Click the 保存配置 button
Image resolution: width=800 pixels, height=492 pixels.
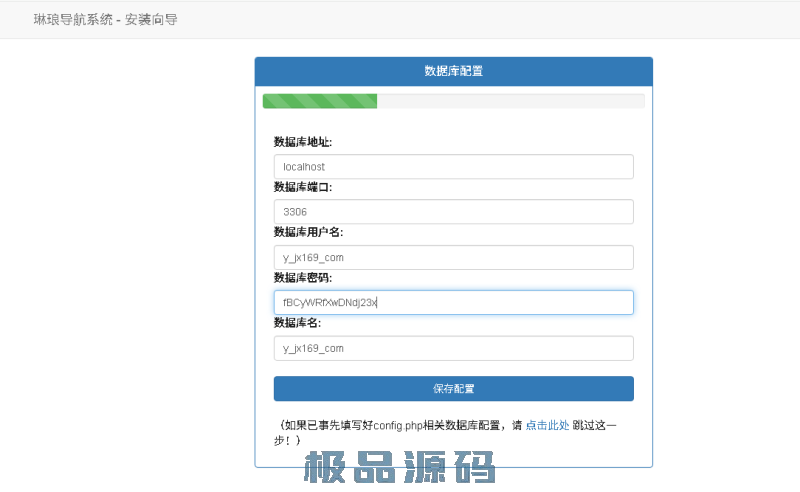[x=454, y=389]
